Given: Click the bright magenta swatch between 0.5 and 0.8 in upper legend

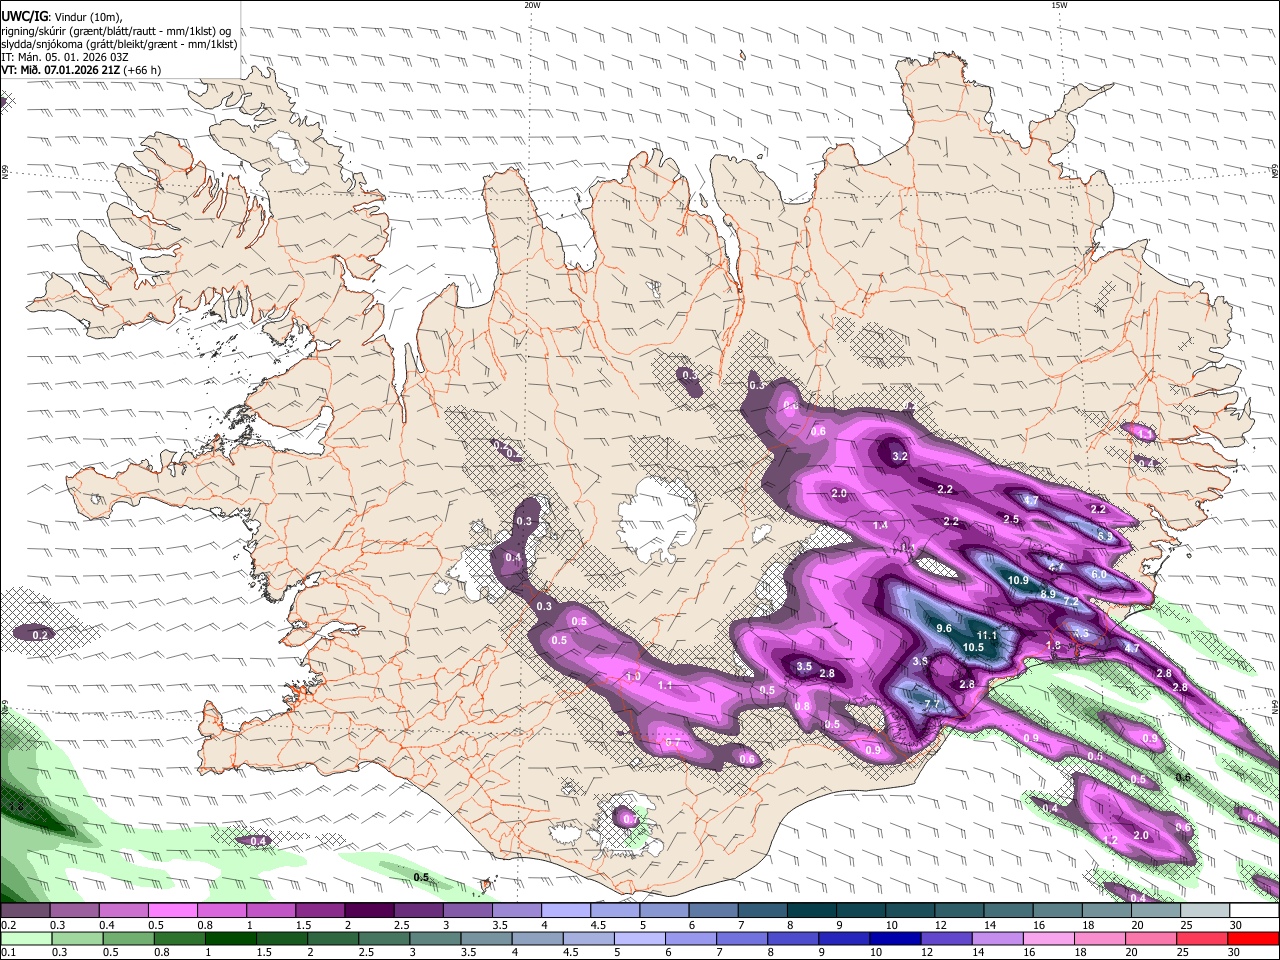Looking at the screenshot, I should 172,911.
